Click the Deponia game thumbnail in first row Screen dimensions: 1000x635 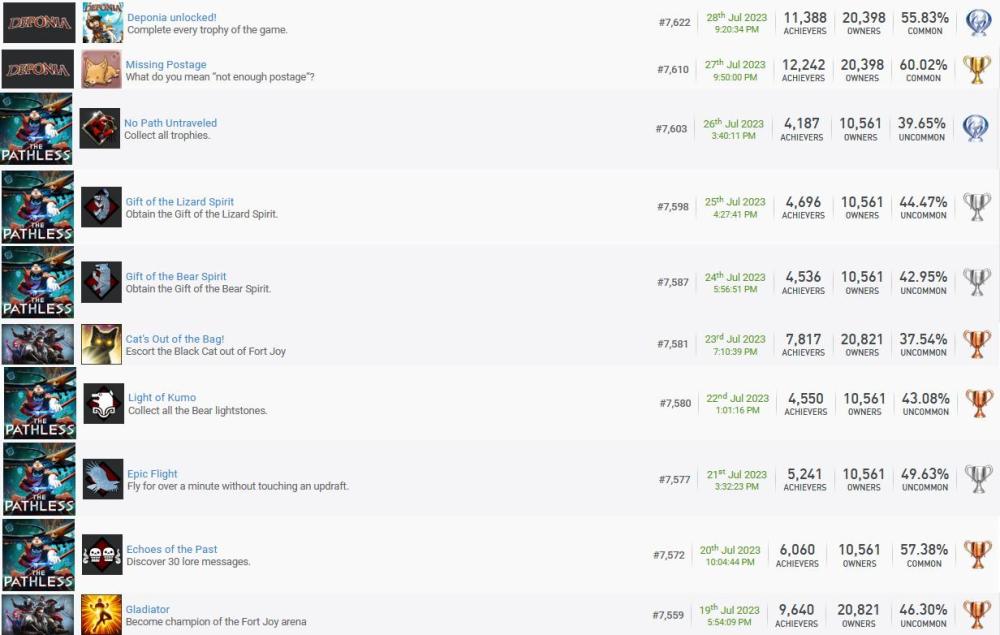pos(39,22)
